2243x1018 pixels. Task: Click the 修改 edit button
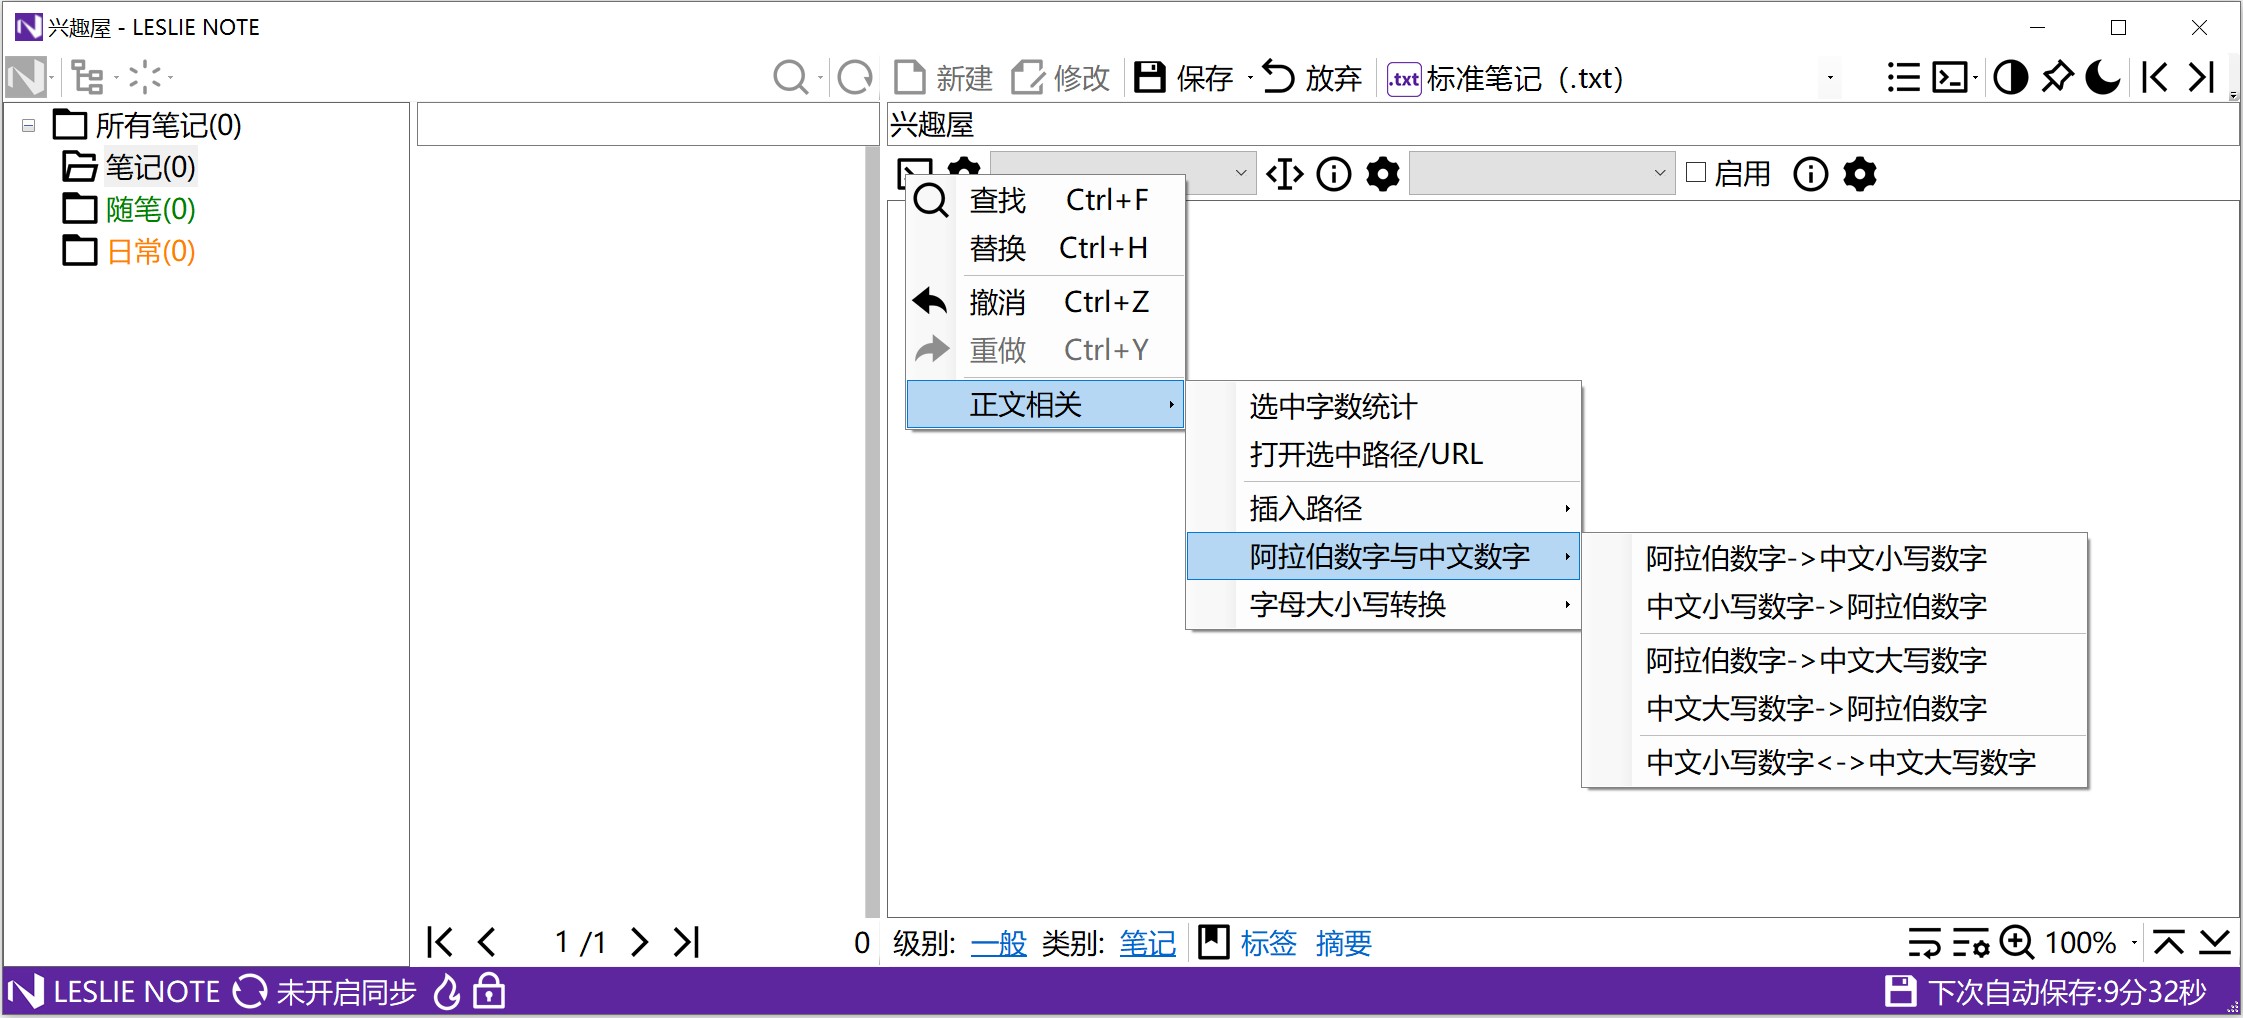[x=1061, y=78]
